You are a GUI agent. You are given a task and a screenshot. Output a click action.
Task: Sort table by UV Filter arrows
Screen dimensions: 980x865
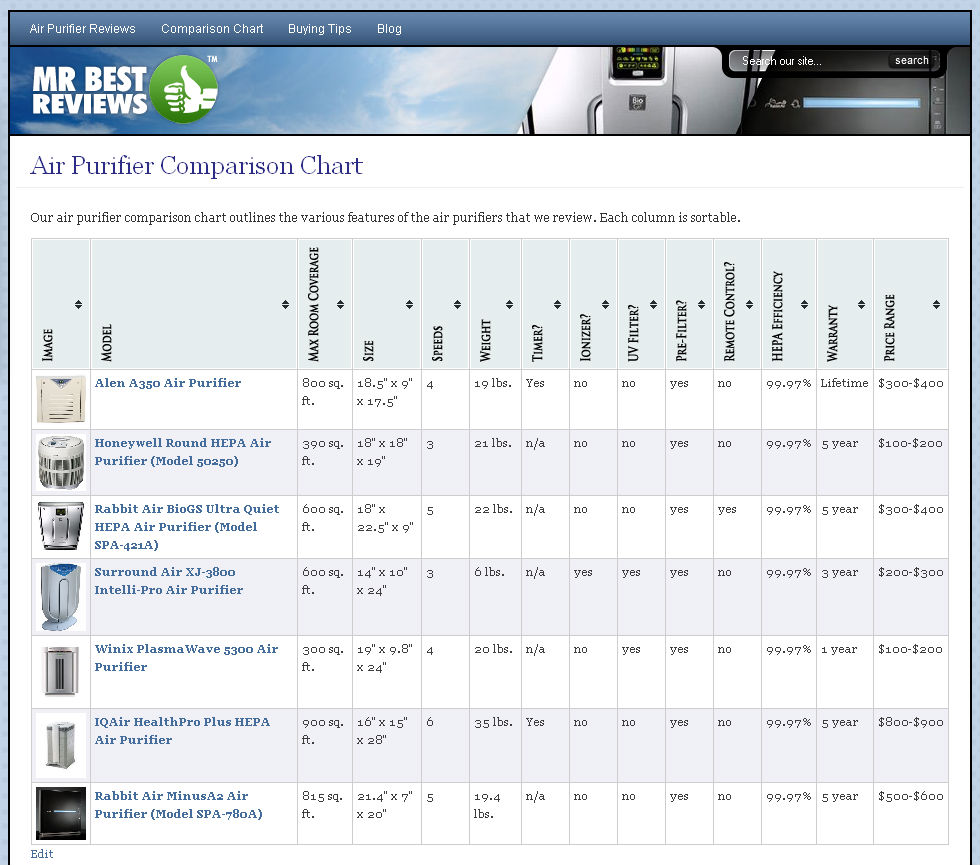[653, 304]
